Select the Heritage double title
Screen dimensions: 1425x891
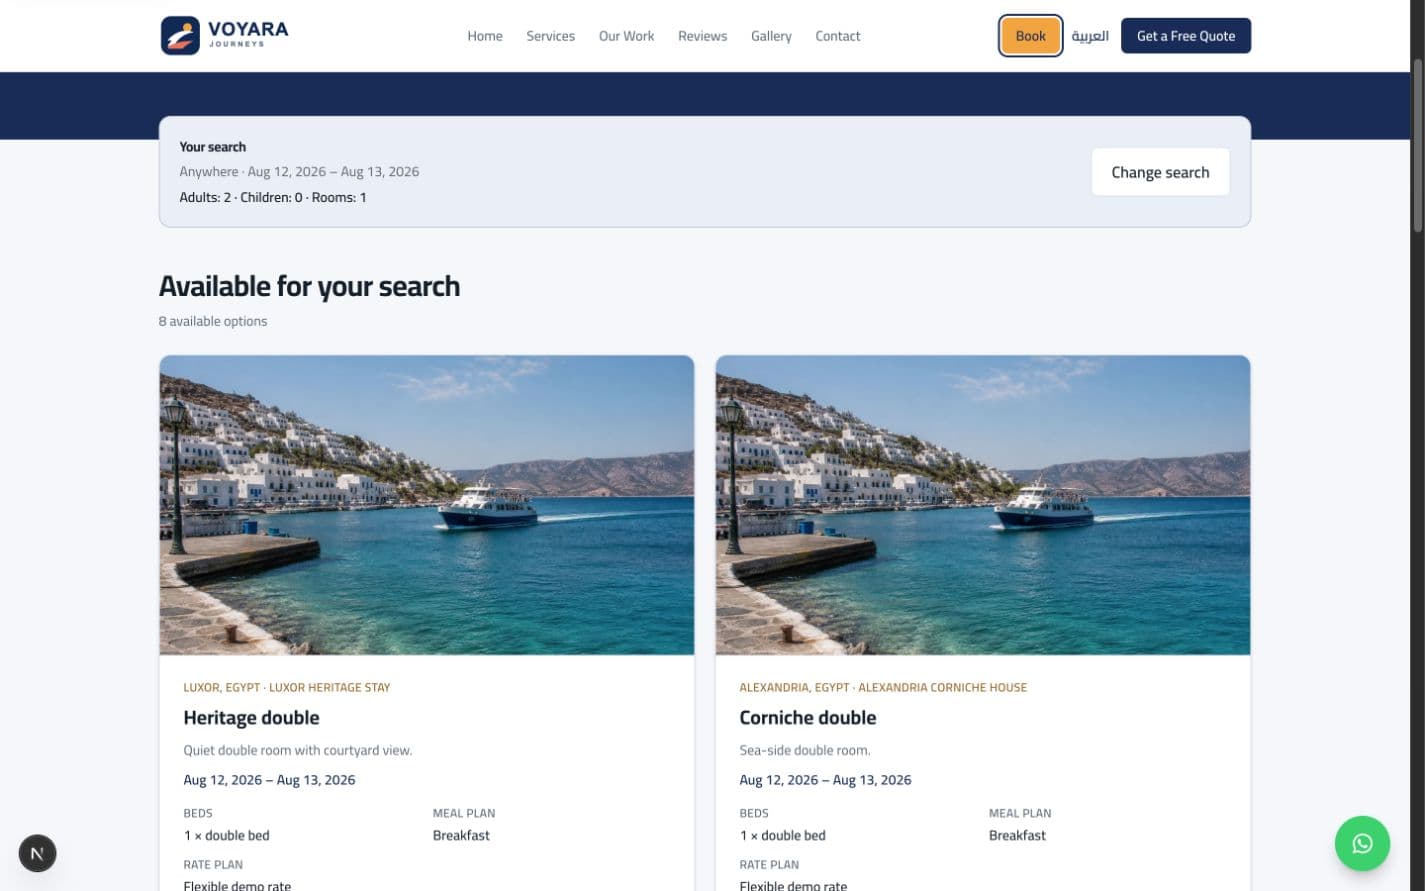click(251, 718)
